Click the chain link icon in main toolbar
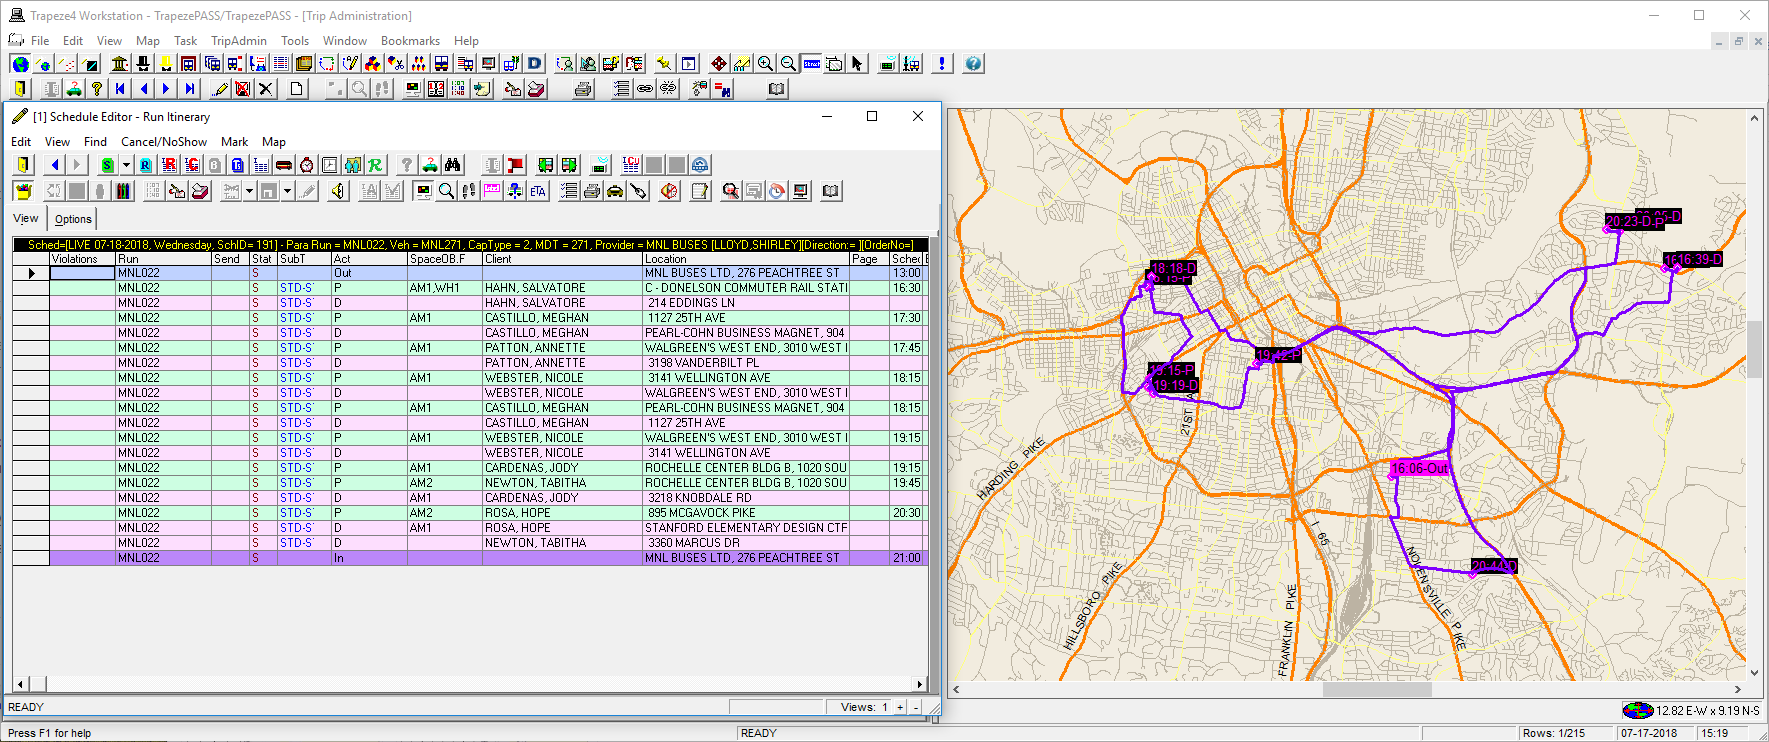This screenshot has height=742, width=1769. 645,89
